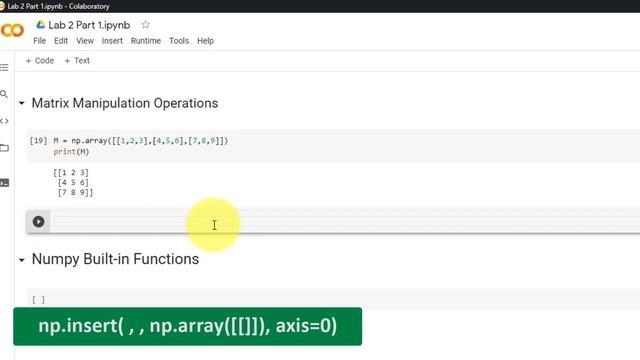Open the table of contents sidebar icon
This screenshot has width=640, height=360.
(4, 67)
